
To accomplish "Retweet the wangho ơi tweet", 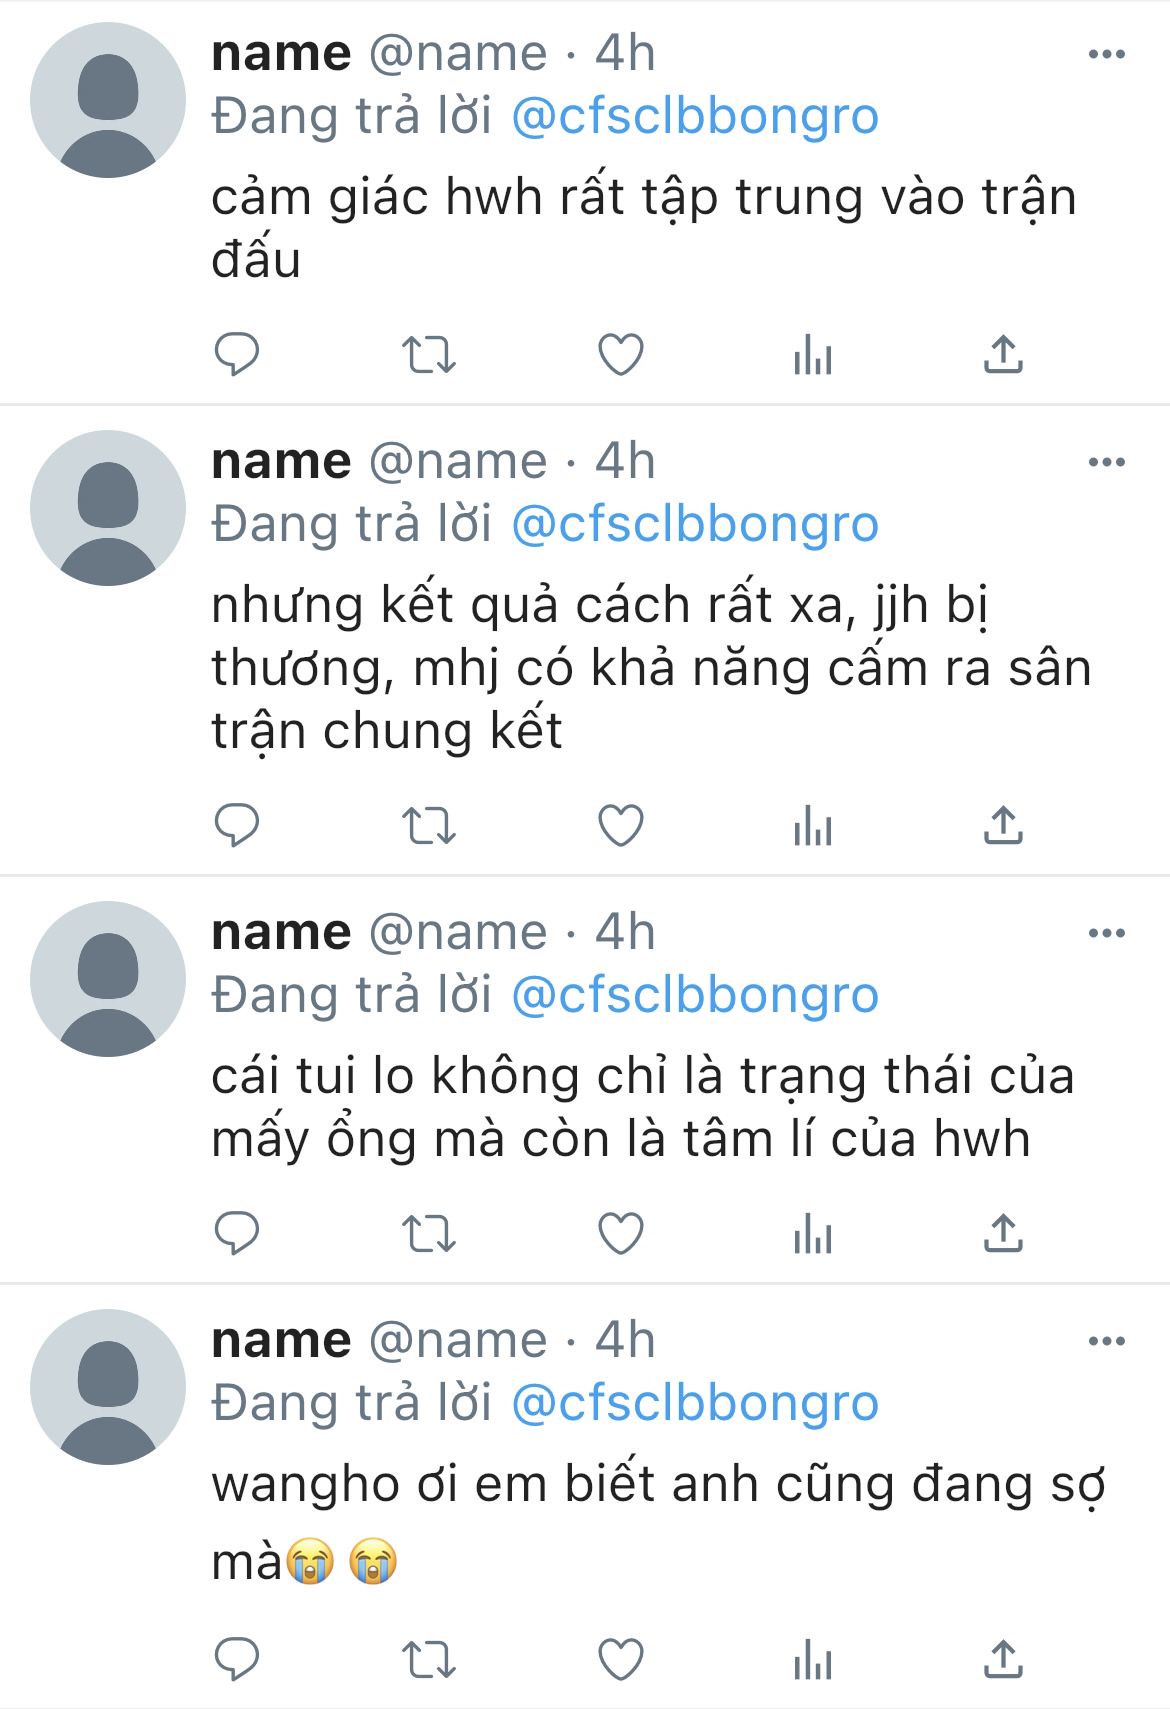I will [429, 1661].
